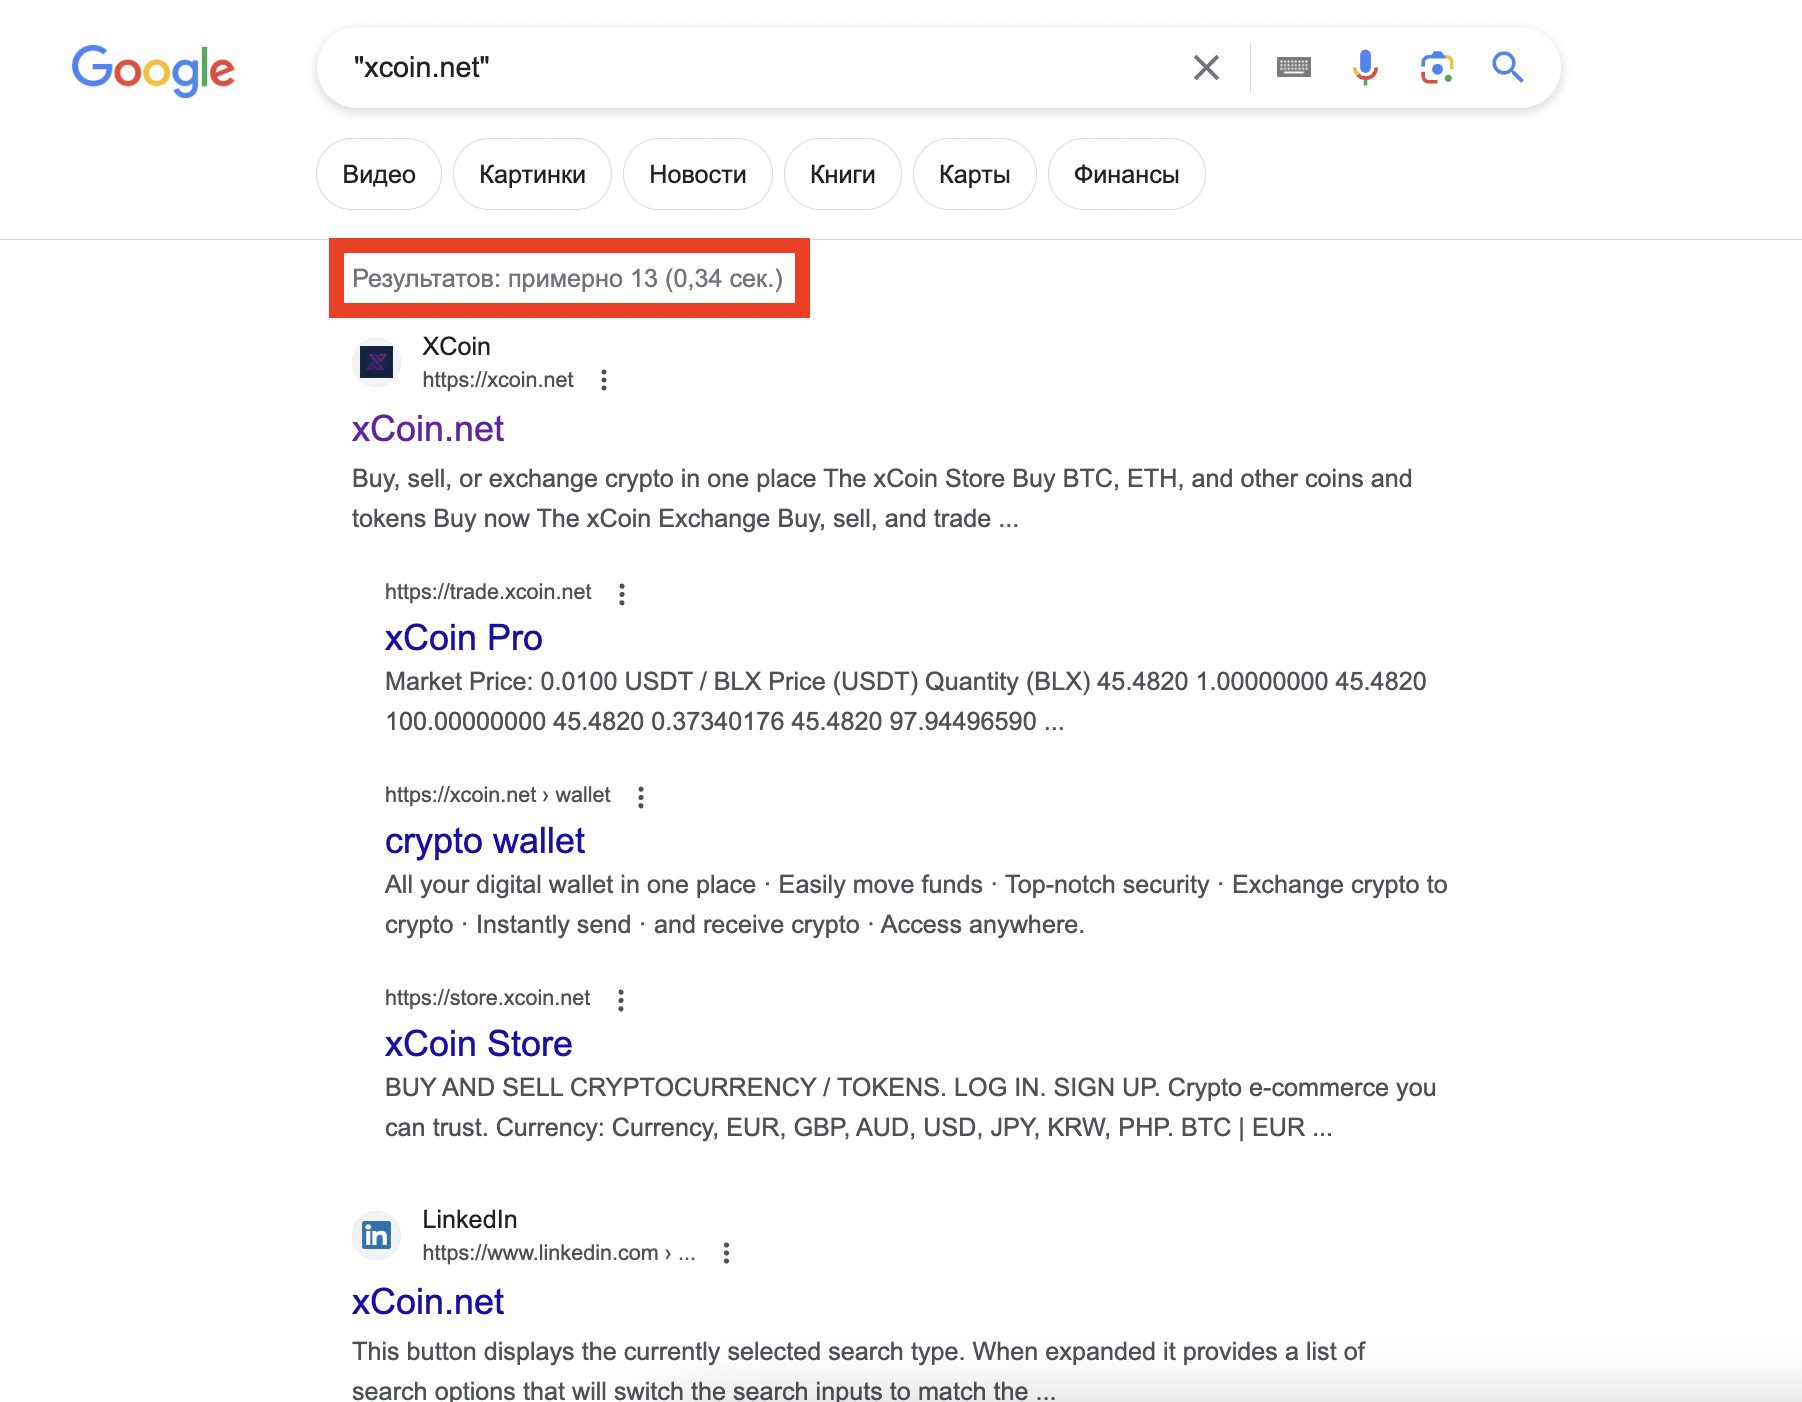Click snippet starting "Buy, sell, or exchange crypto"
This screenshot has width=1802, height=1402.
pyautogui.click(x=882, y=499)
